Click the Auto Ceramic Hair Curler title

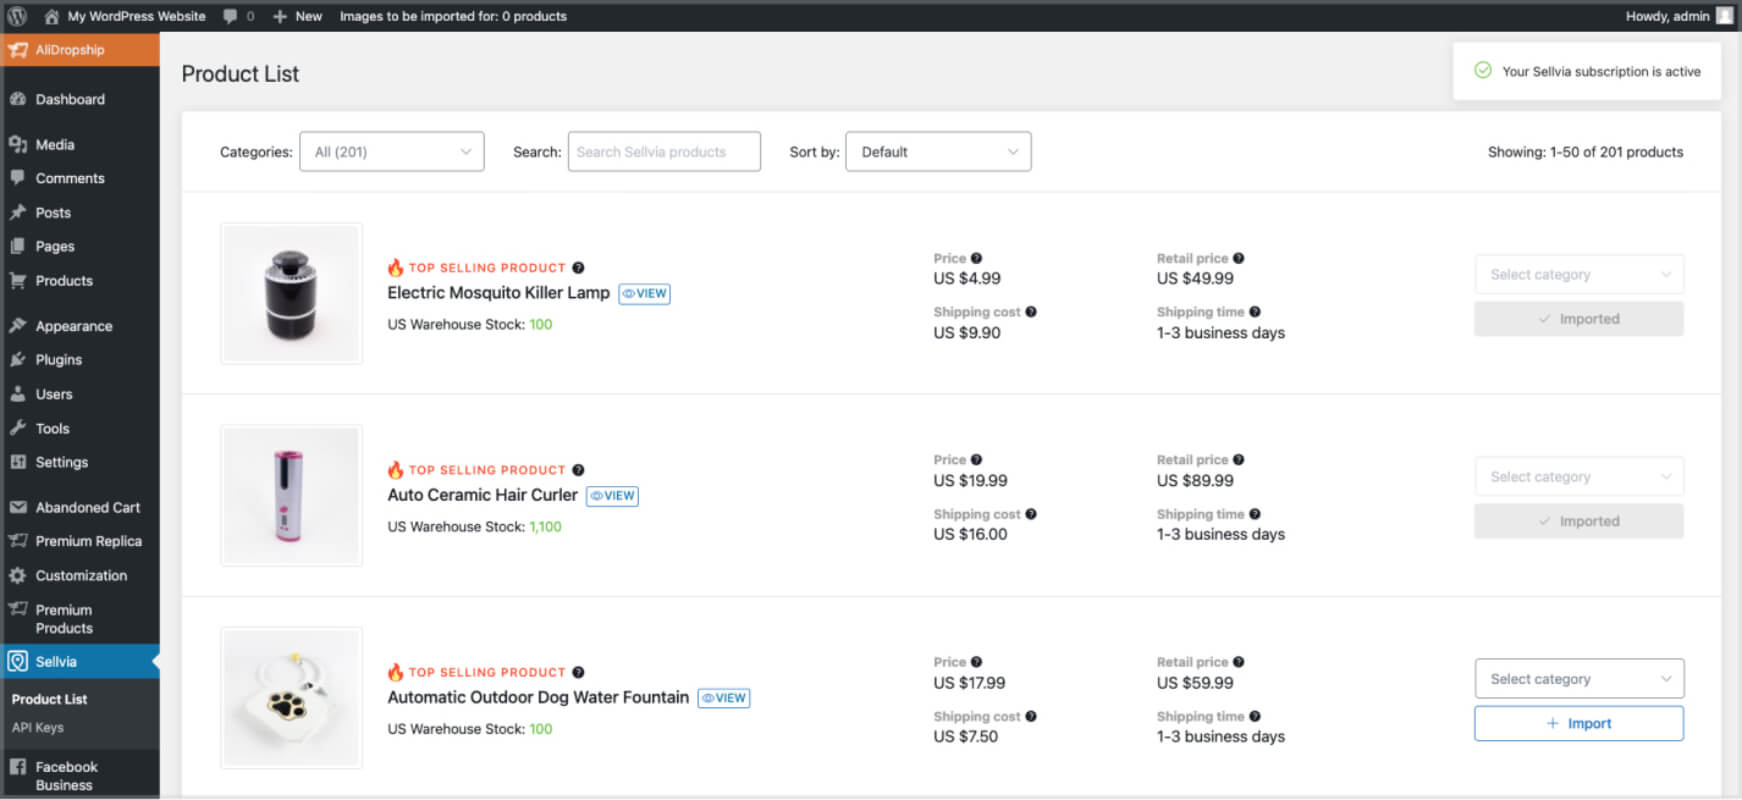coord(482,495)
